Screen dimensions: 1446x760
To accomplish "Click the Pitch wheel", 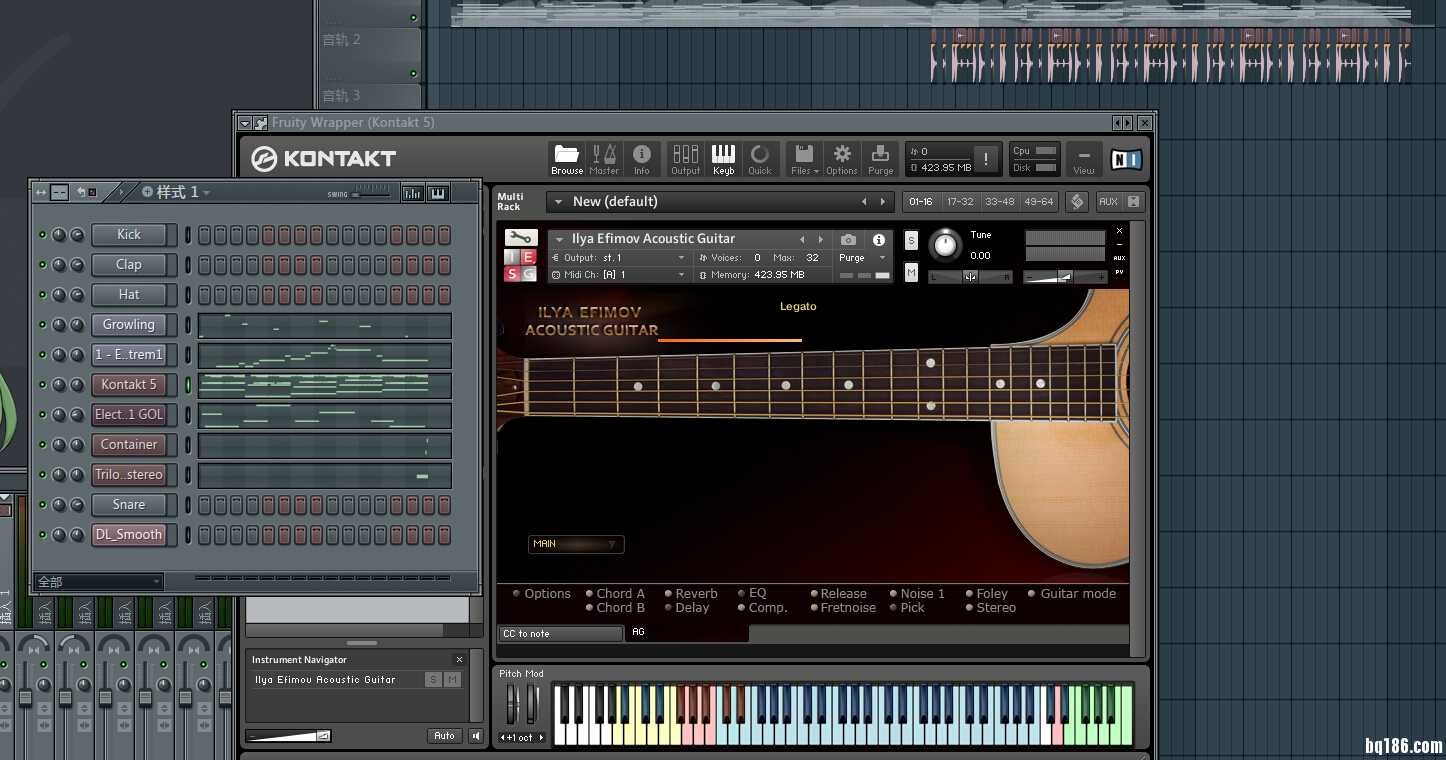I will [513, 705].
